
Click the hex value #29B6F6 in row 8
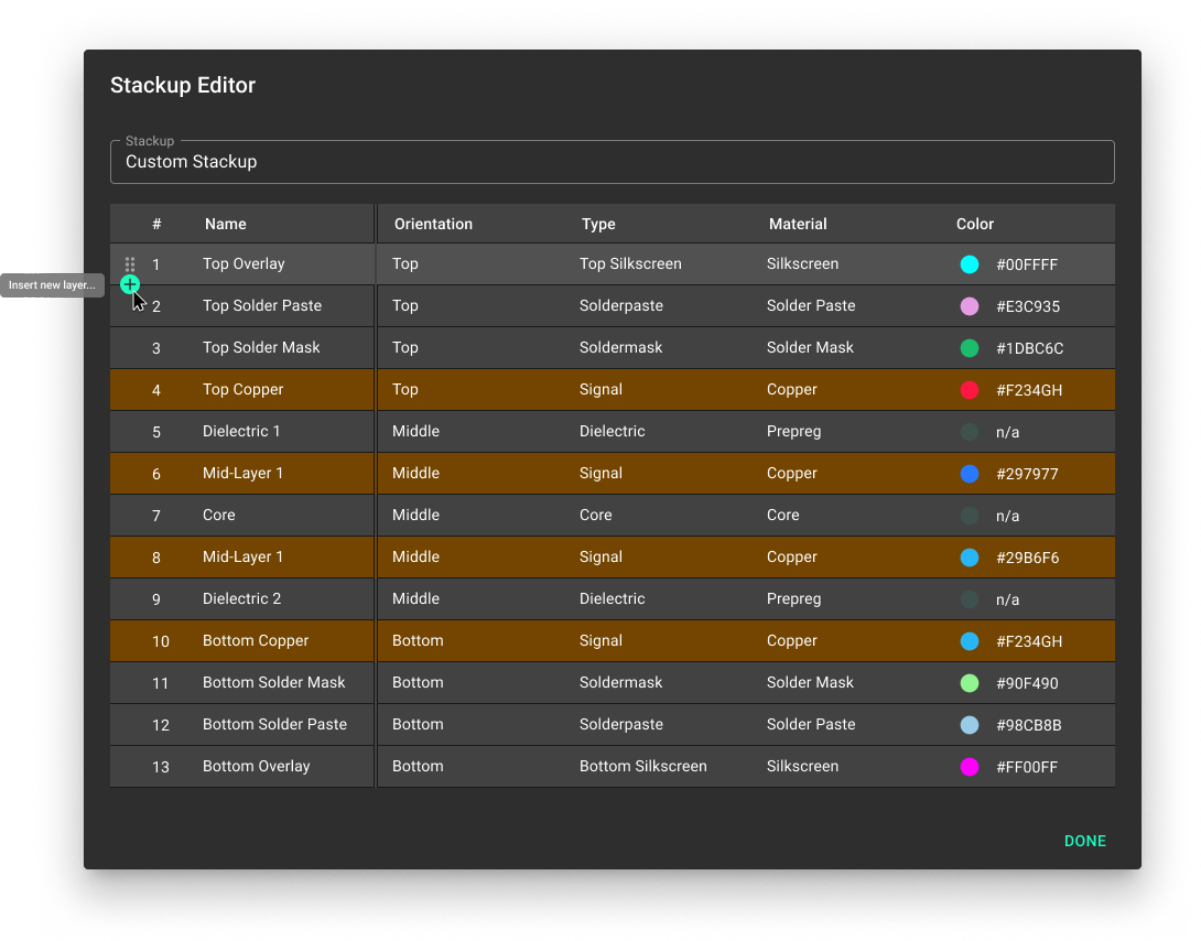(x=1027, y=558)
